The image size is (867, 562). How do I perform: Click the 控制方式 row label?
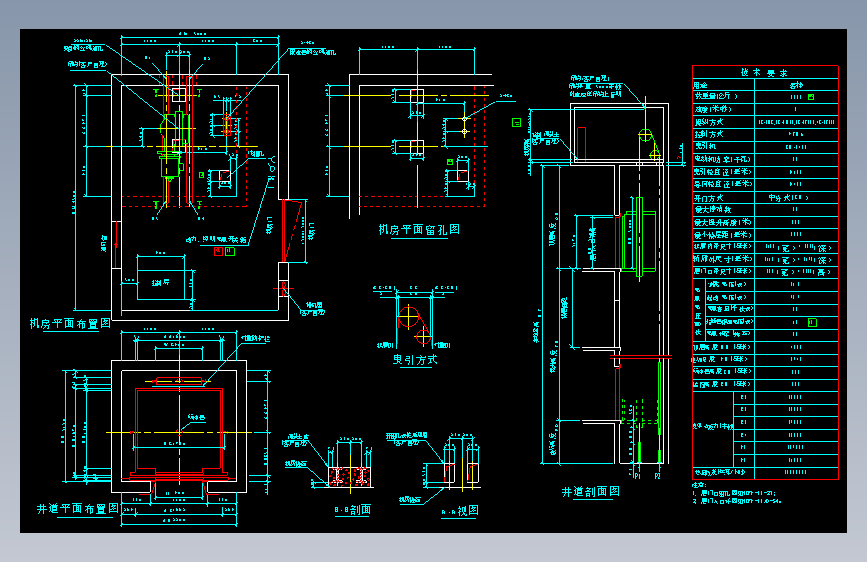coord(708,134)
